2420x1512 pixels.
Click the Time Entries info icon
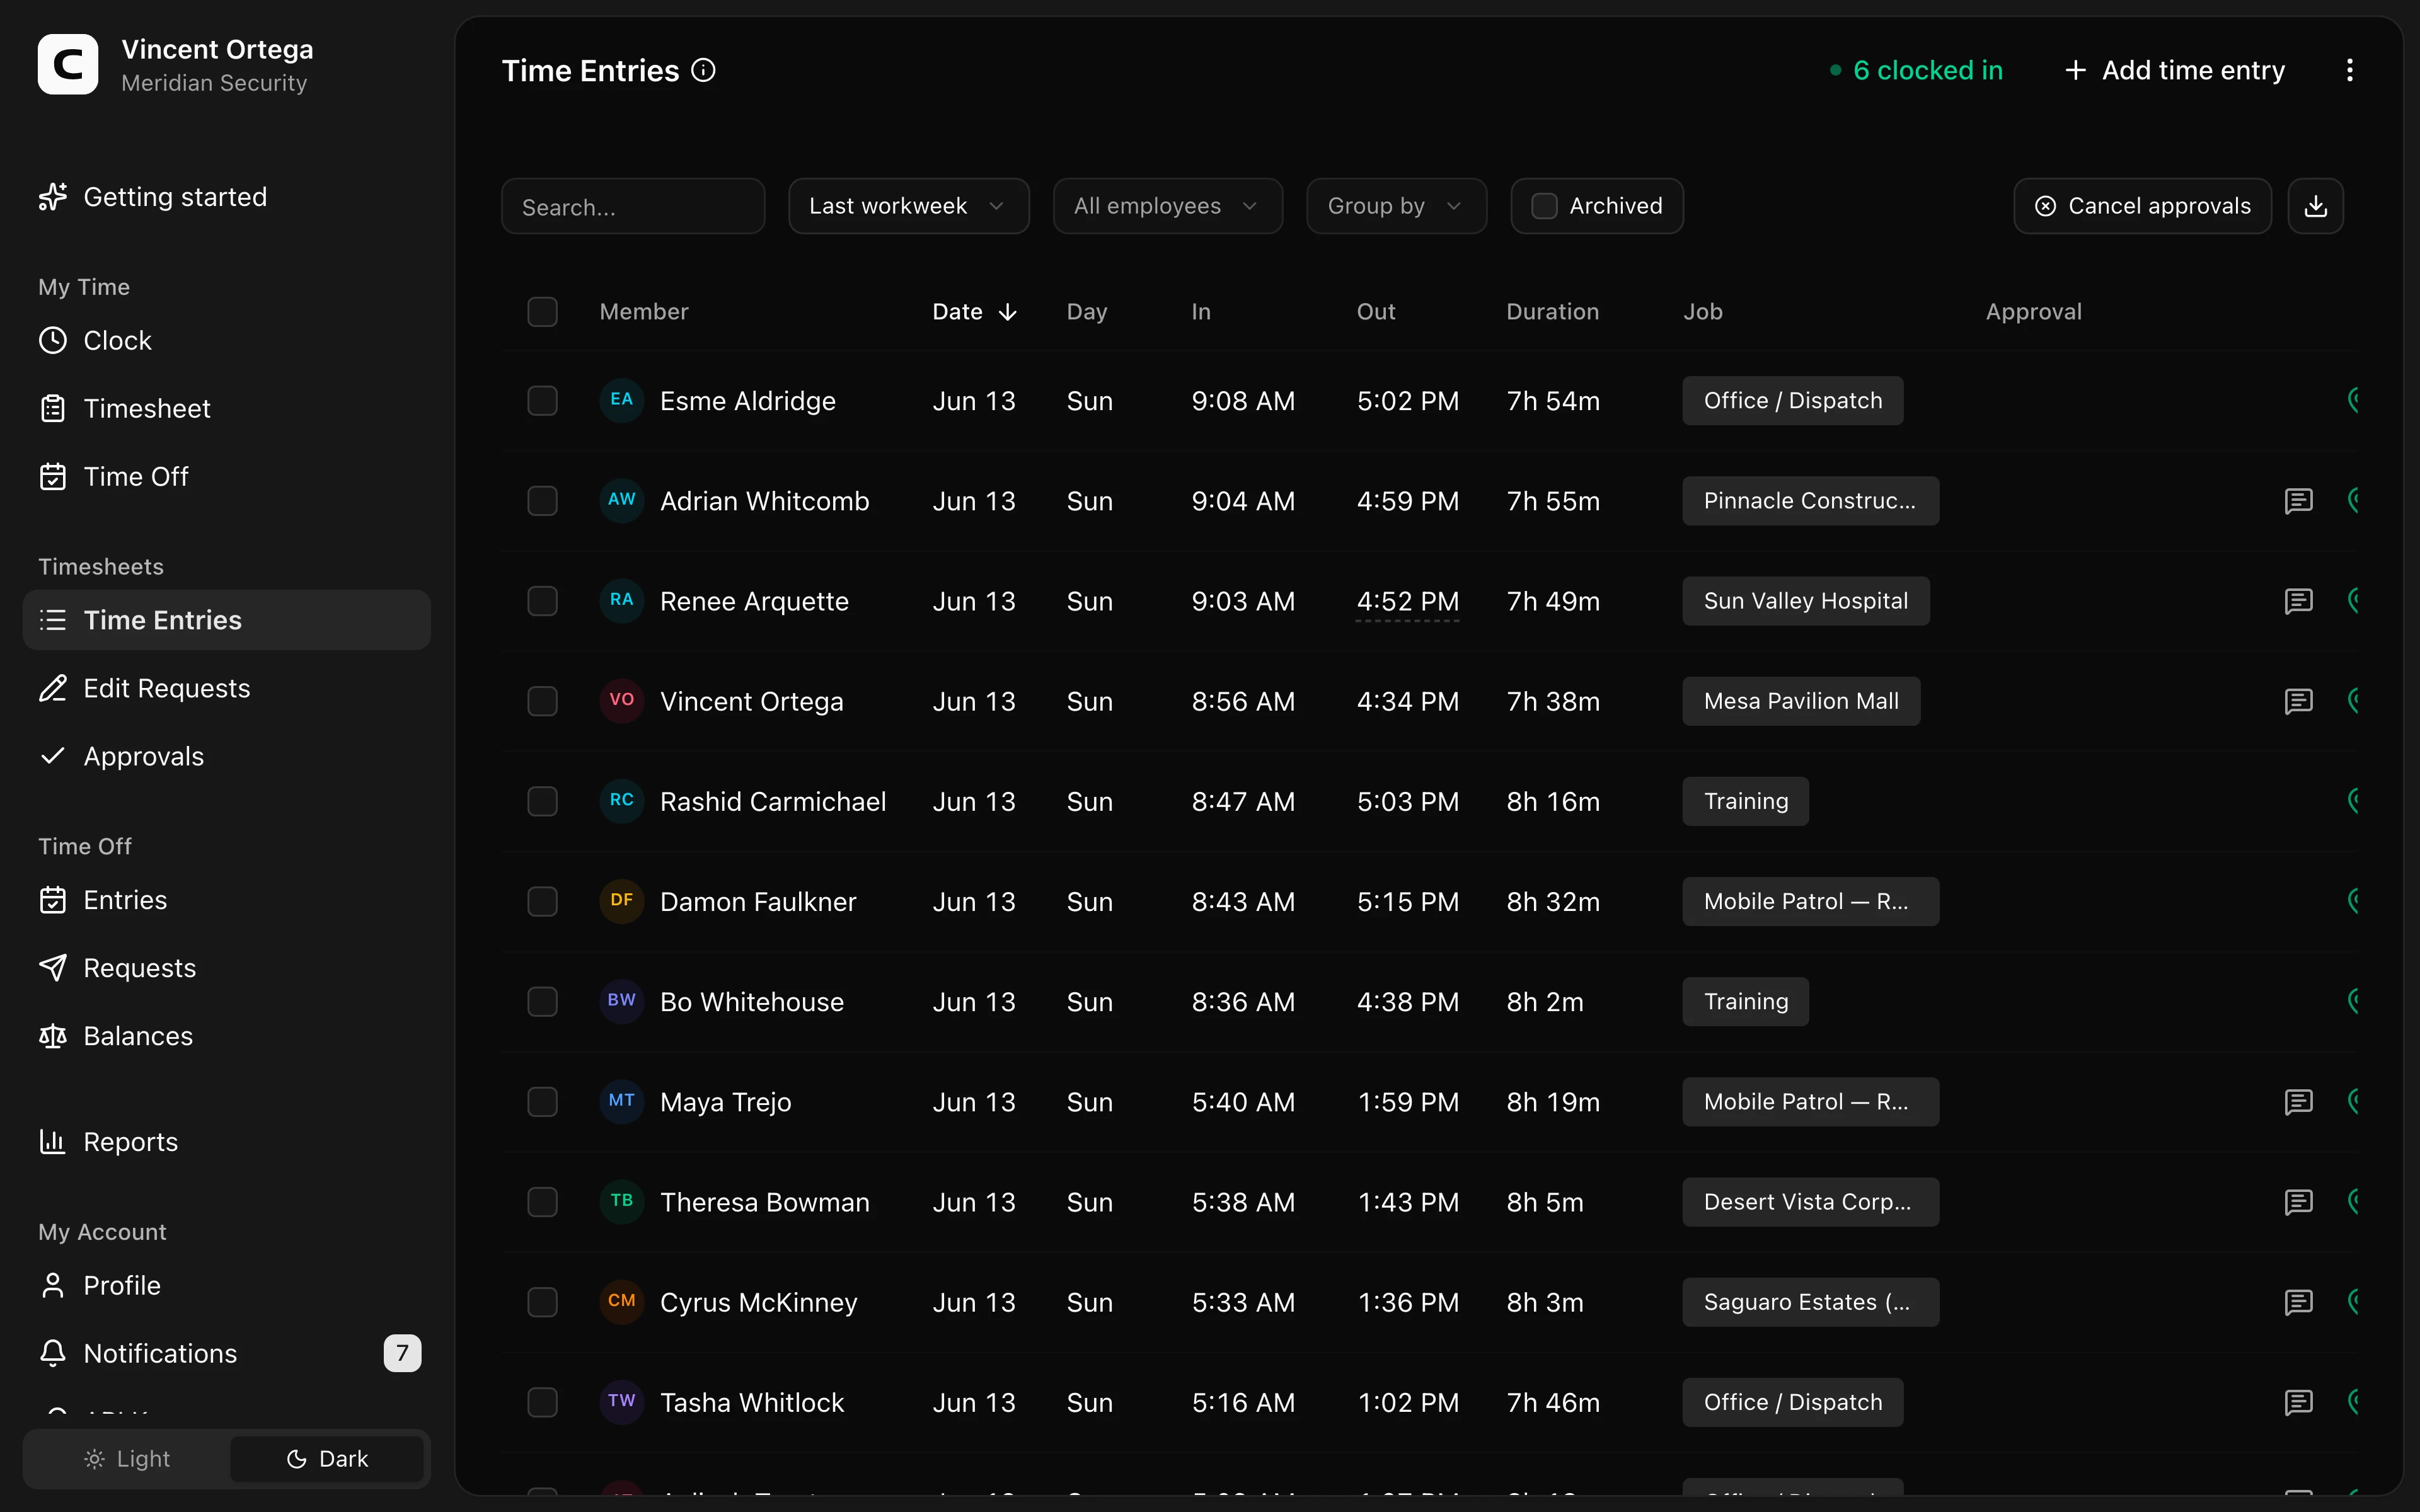tap(704, 70)
